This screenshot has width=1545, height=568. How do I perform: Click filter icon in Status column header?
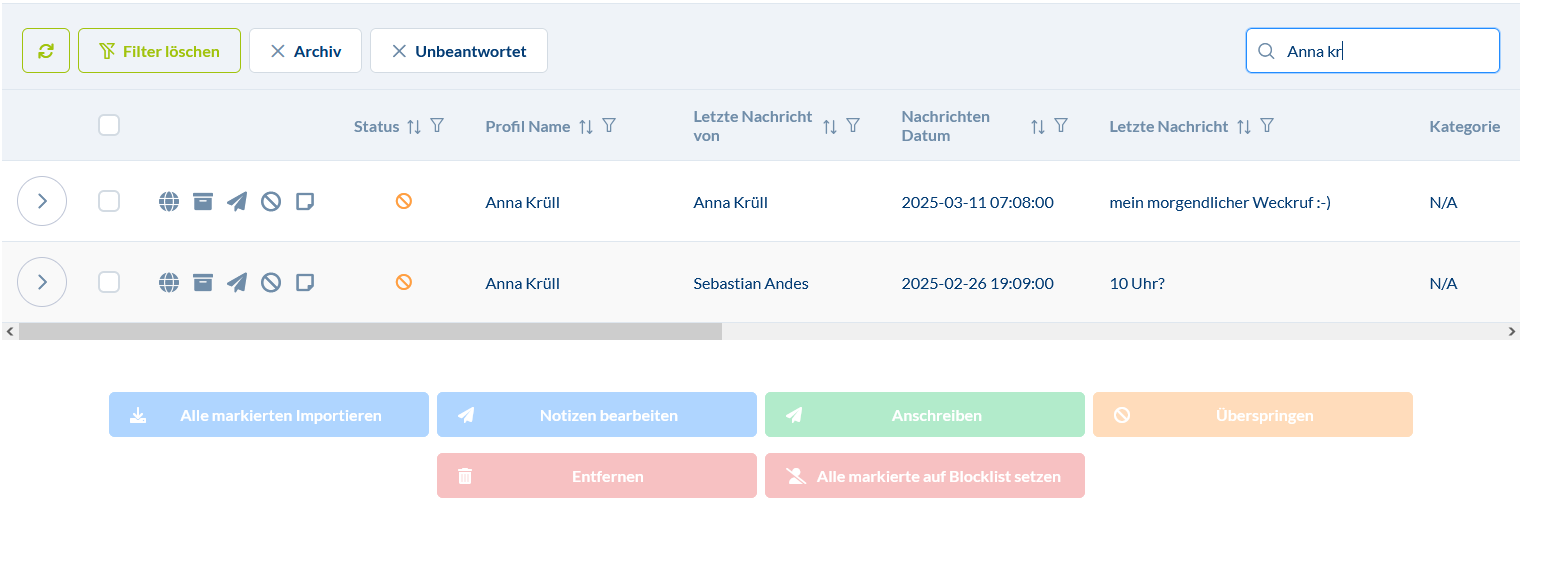437,126
